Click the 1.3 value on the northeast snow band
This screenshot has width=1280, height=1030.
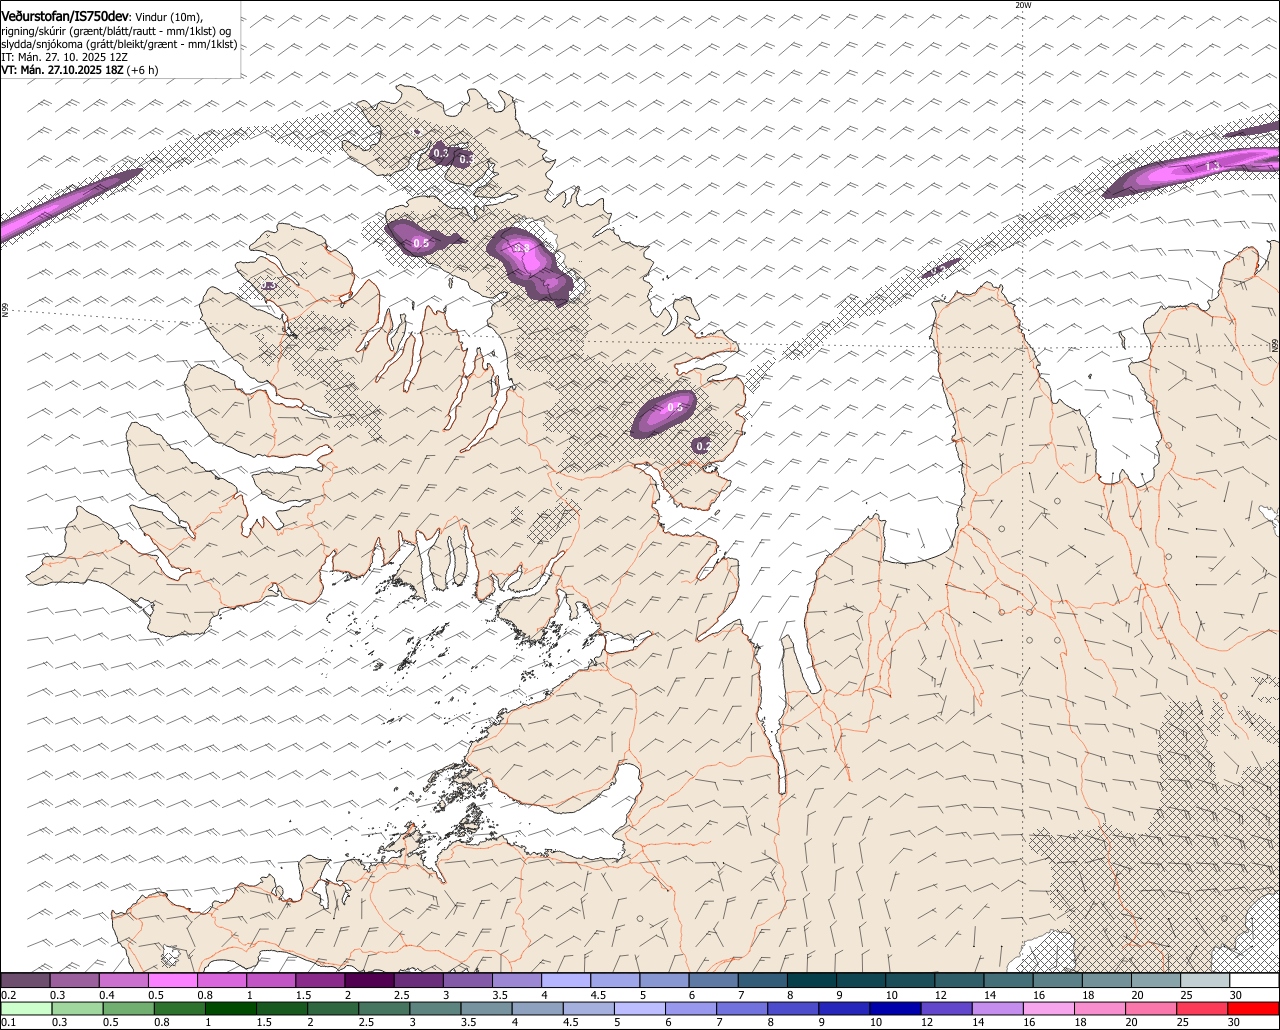point(1212,166)
